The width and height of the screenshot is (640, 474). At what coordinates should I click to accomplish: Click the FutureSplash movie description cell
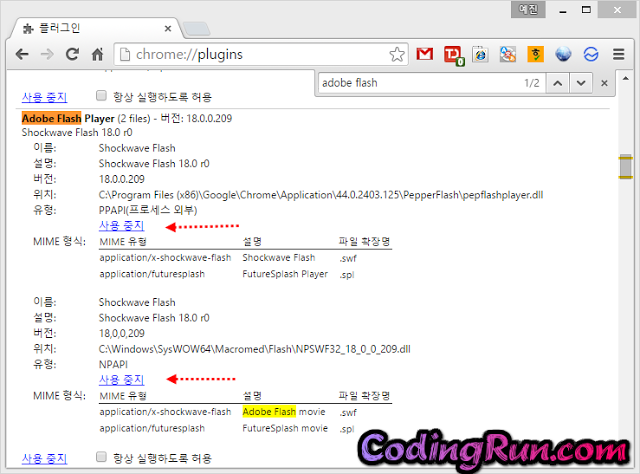click(285, 428)
